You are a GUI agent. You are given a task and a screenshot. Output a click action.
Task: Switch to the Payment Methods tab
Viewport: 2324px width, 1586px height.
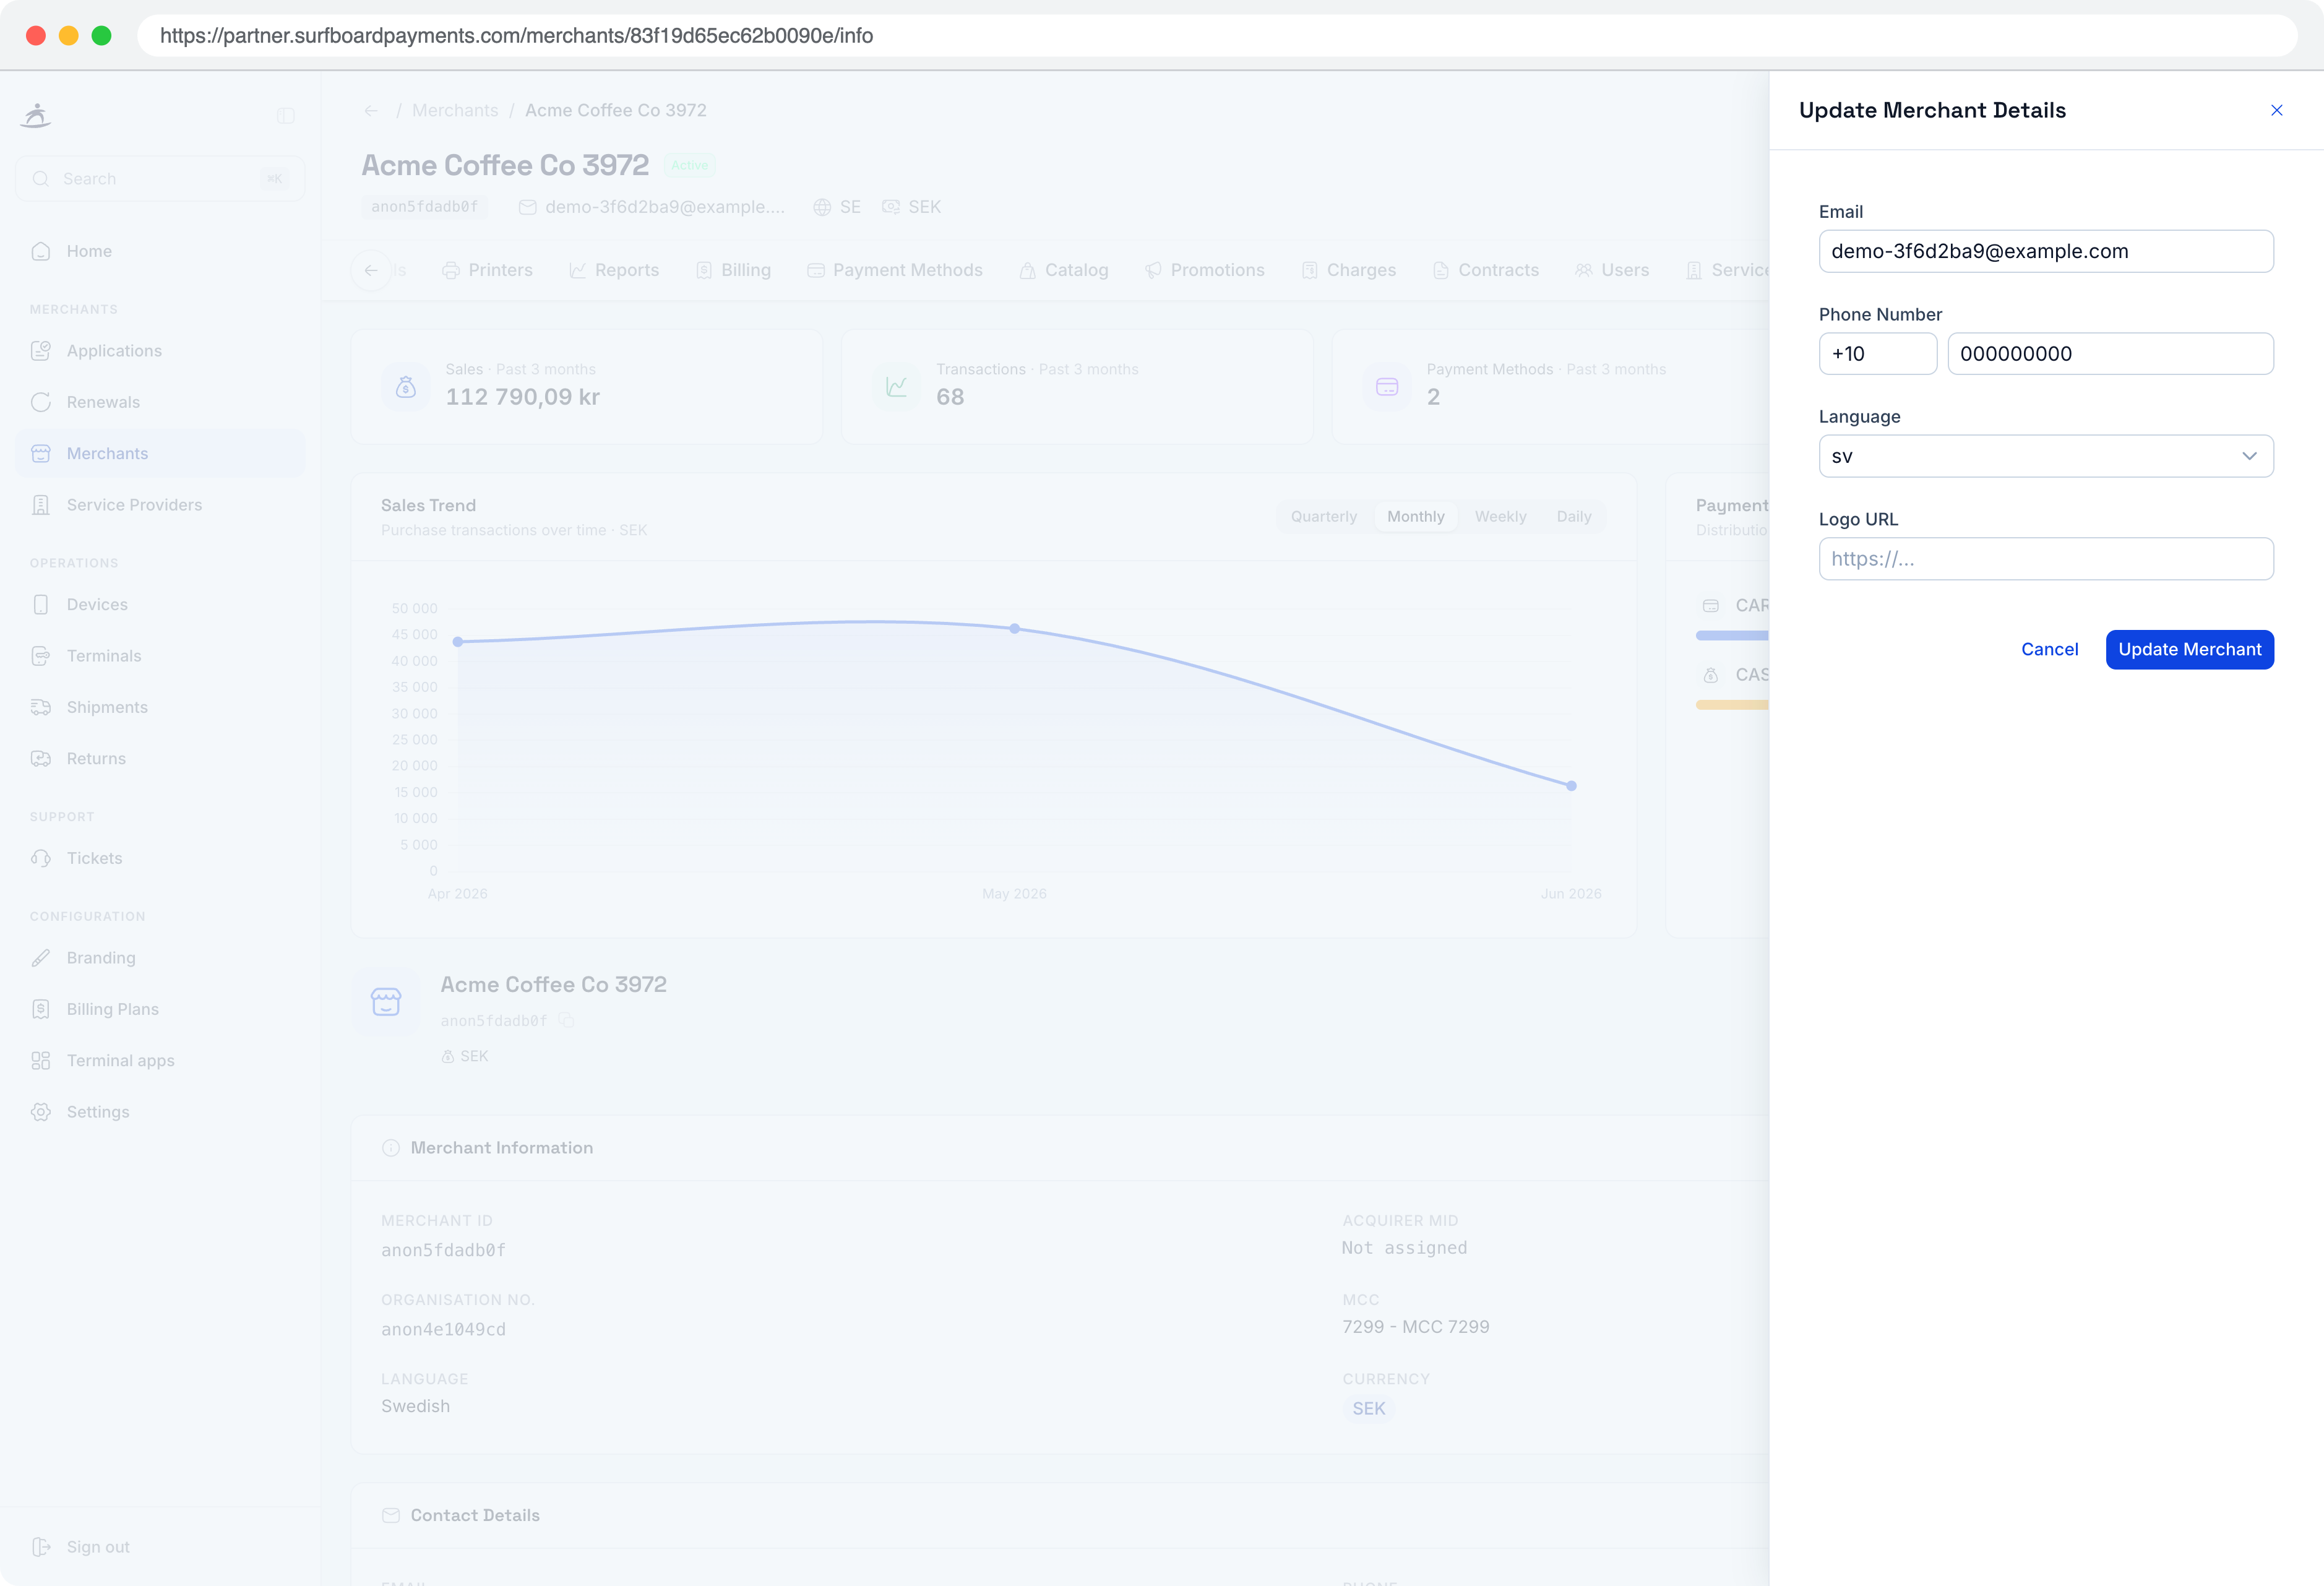(x=895, y=270)
